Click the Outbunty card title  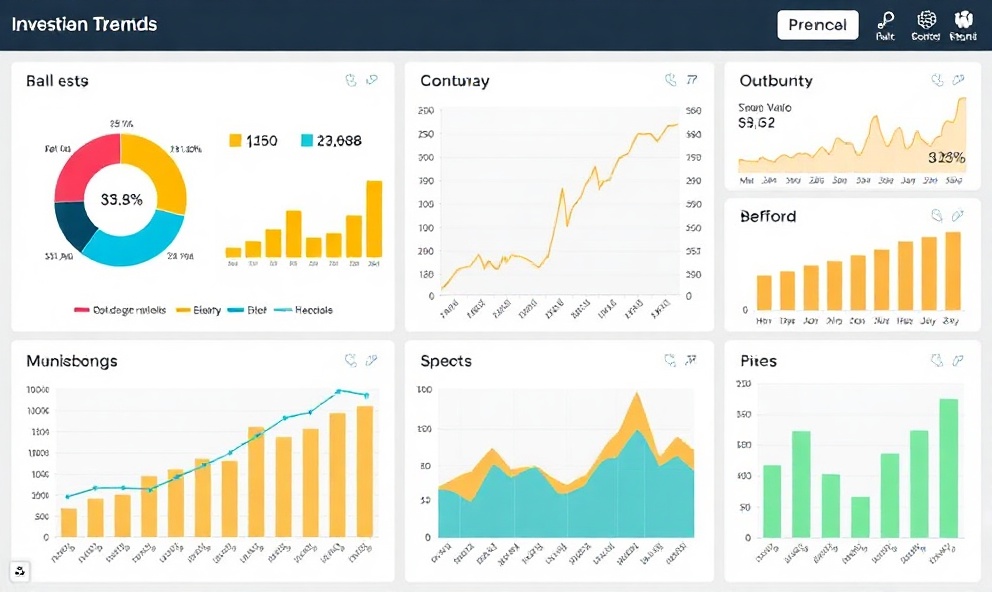tap(776, 81)
